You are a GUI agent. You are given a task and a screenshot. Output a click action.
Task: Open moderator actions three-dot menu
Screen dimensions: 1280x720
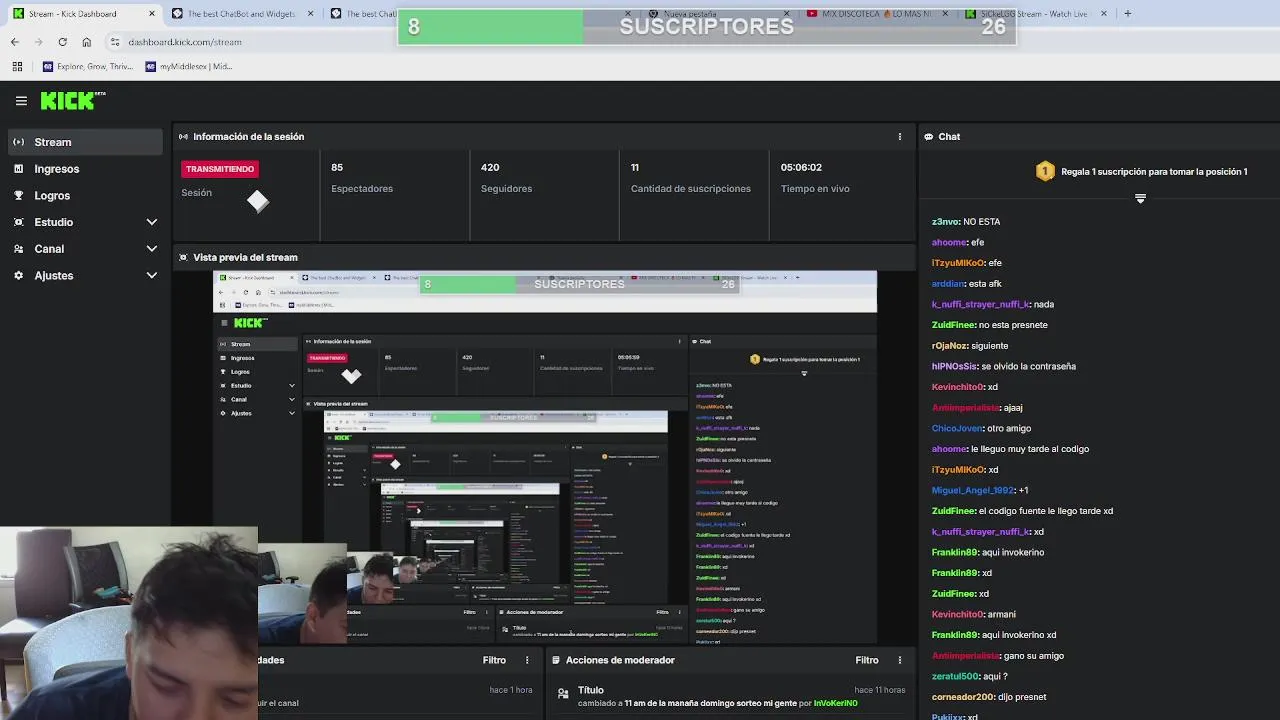(x=899, y=660)
